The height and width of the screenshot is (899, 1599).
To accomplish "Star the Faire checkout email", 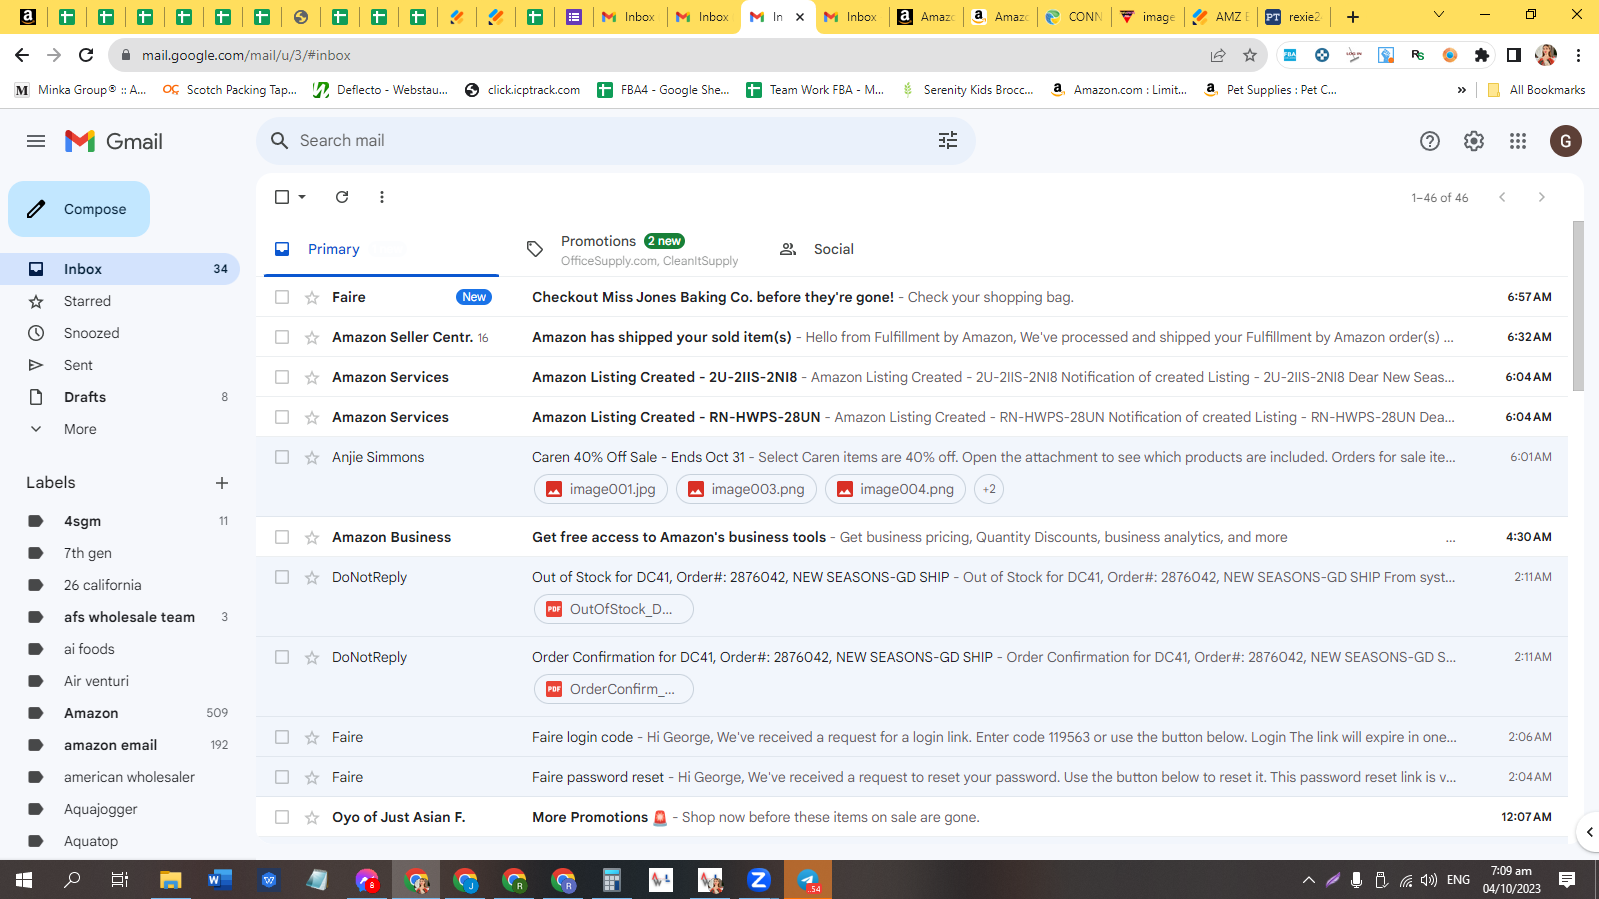I will (x=312, y=297).
